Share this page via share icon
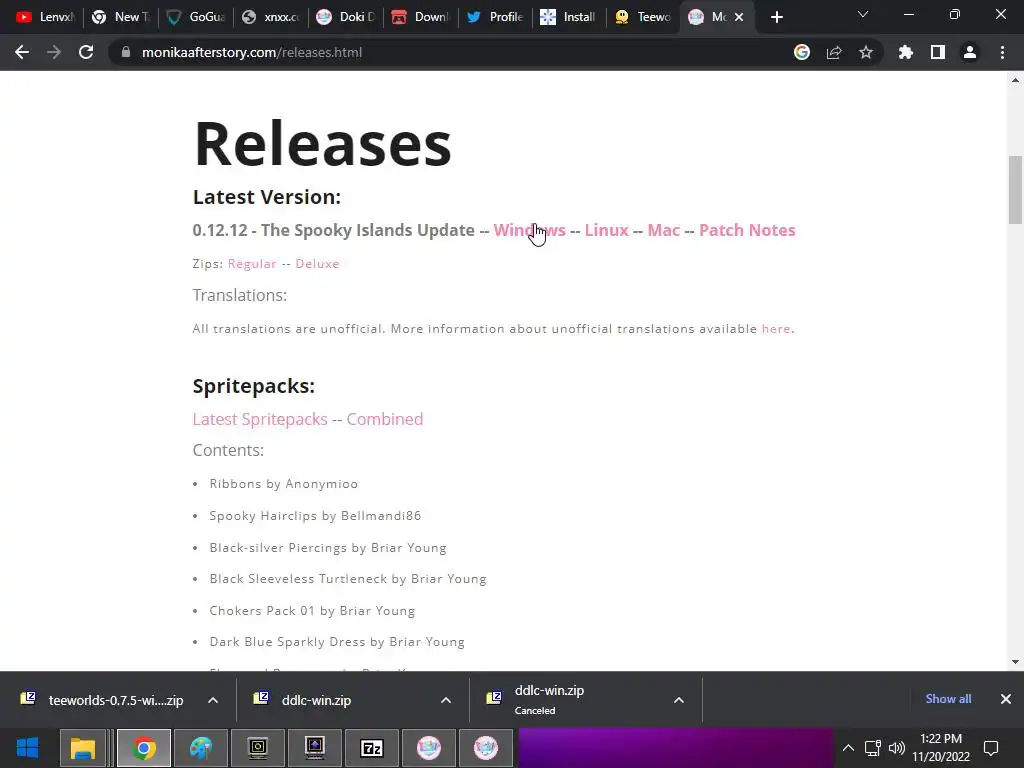The height and width of the screenshot is (768, 1024). click(834, 52)
